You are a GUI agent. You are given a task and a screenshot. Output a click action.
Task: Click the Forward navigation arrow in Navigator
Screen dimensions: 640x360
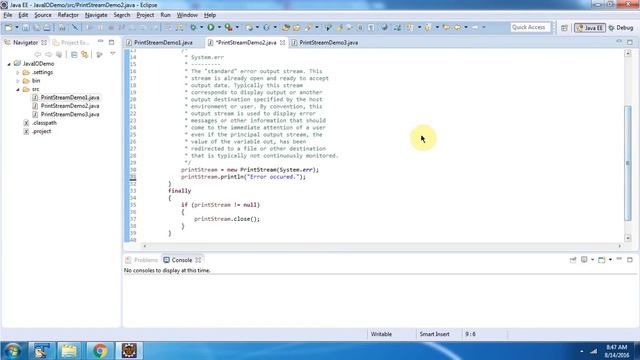[49, 54]
